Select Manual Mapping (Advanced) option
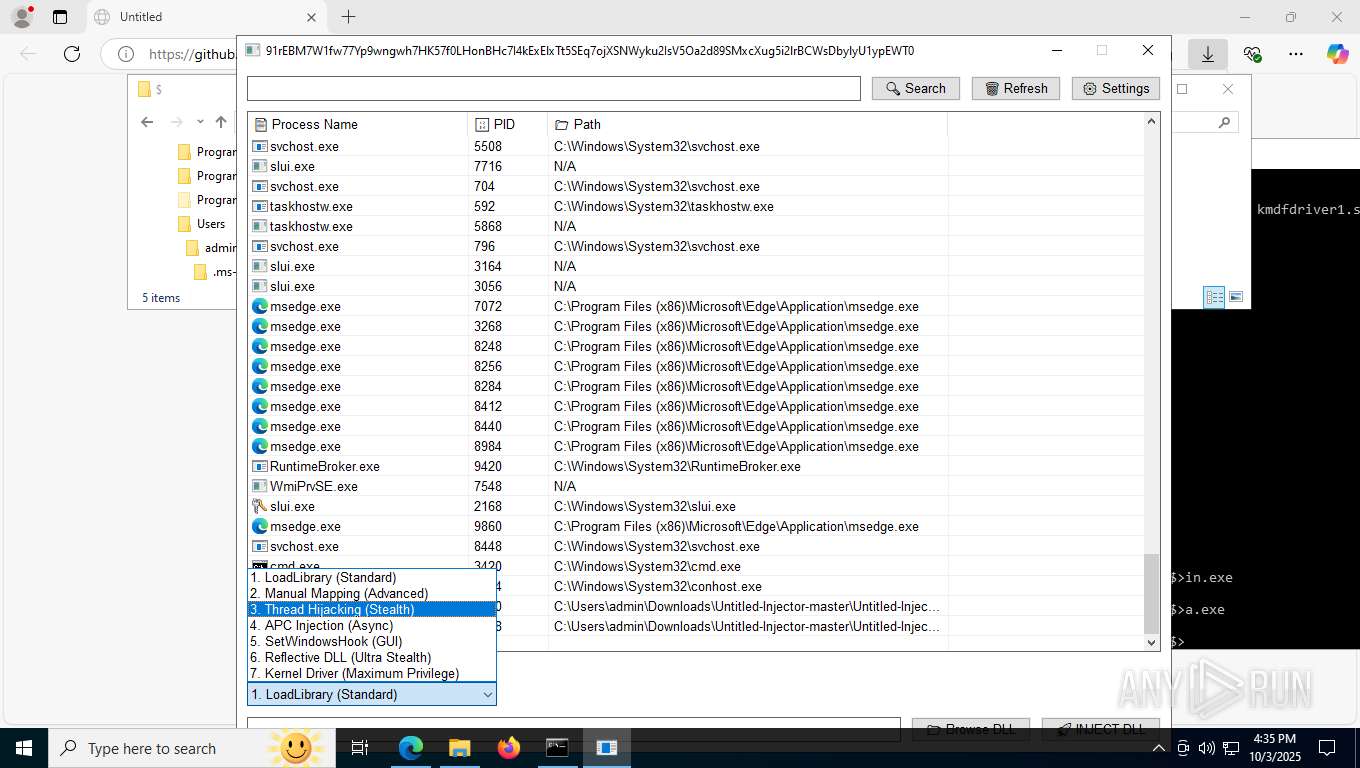The image size is (1360, 768). (x=371, y=593)
